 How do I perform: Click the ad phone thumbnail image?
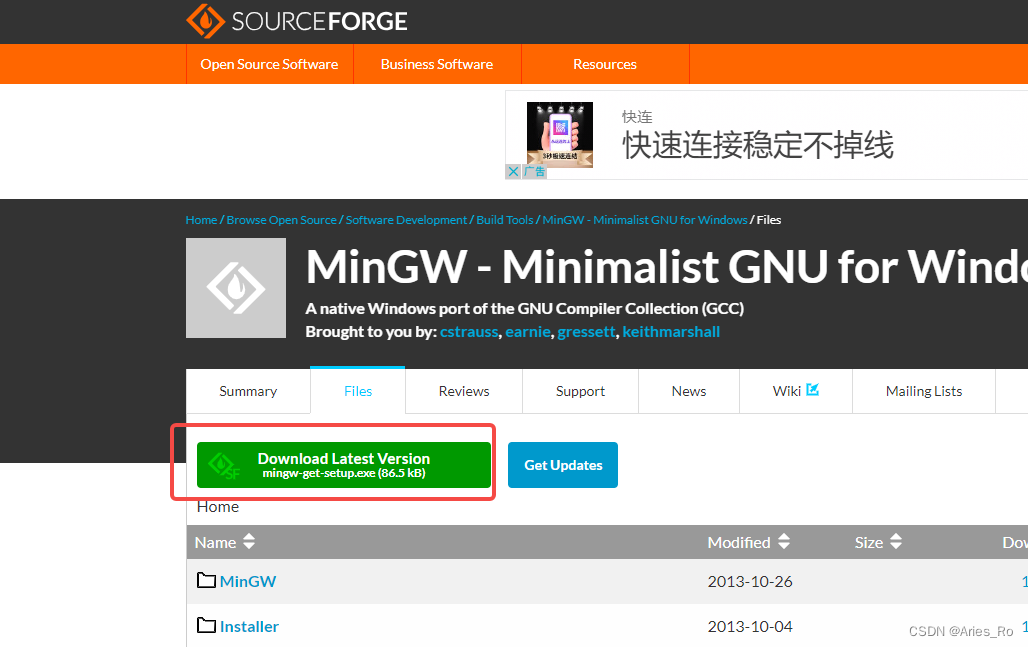(560, 134)
